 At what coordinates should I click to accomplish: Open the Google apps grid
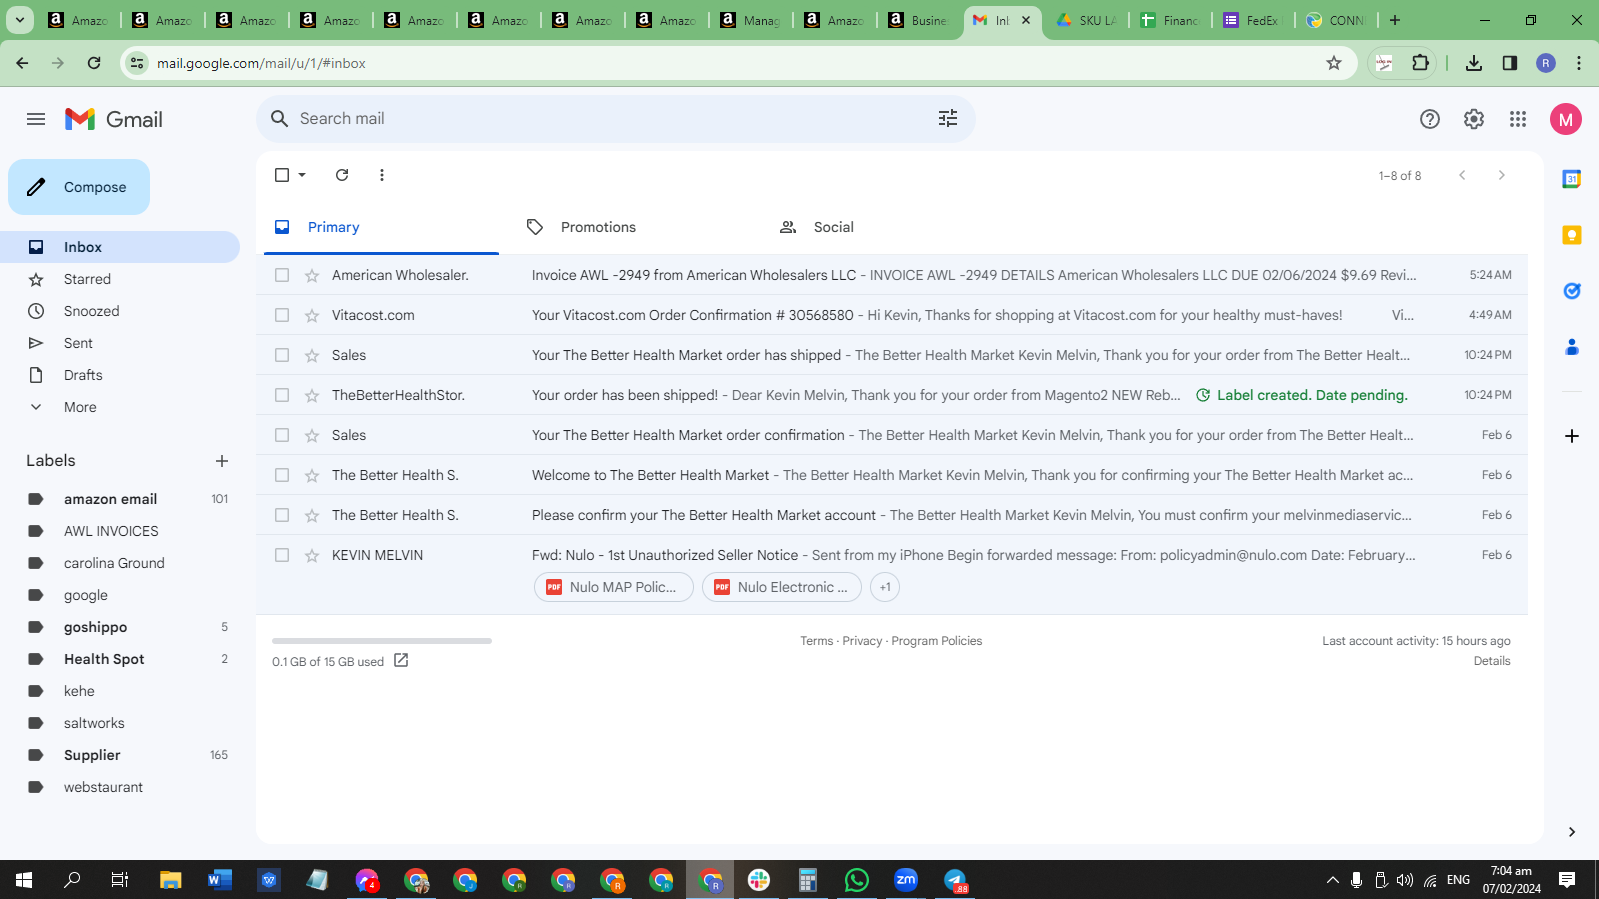tap(1518, 119)
